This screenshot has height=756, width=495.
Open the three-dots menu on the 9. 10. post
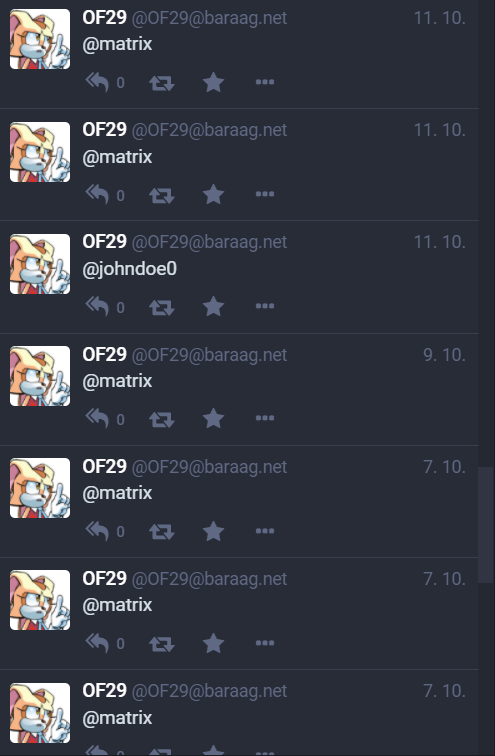pyautogui.click(x=265, y=418)
